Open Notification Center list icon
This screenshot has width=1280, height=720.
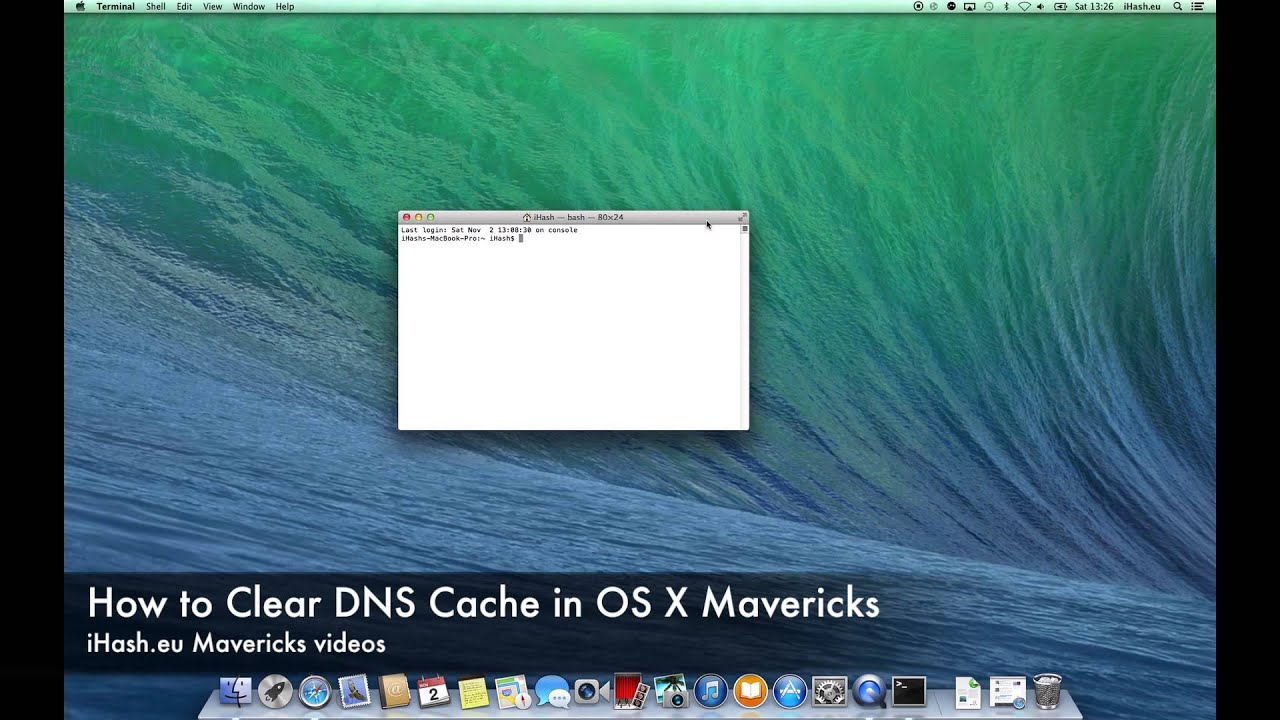point(1198,6)
